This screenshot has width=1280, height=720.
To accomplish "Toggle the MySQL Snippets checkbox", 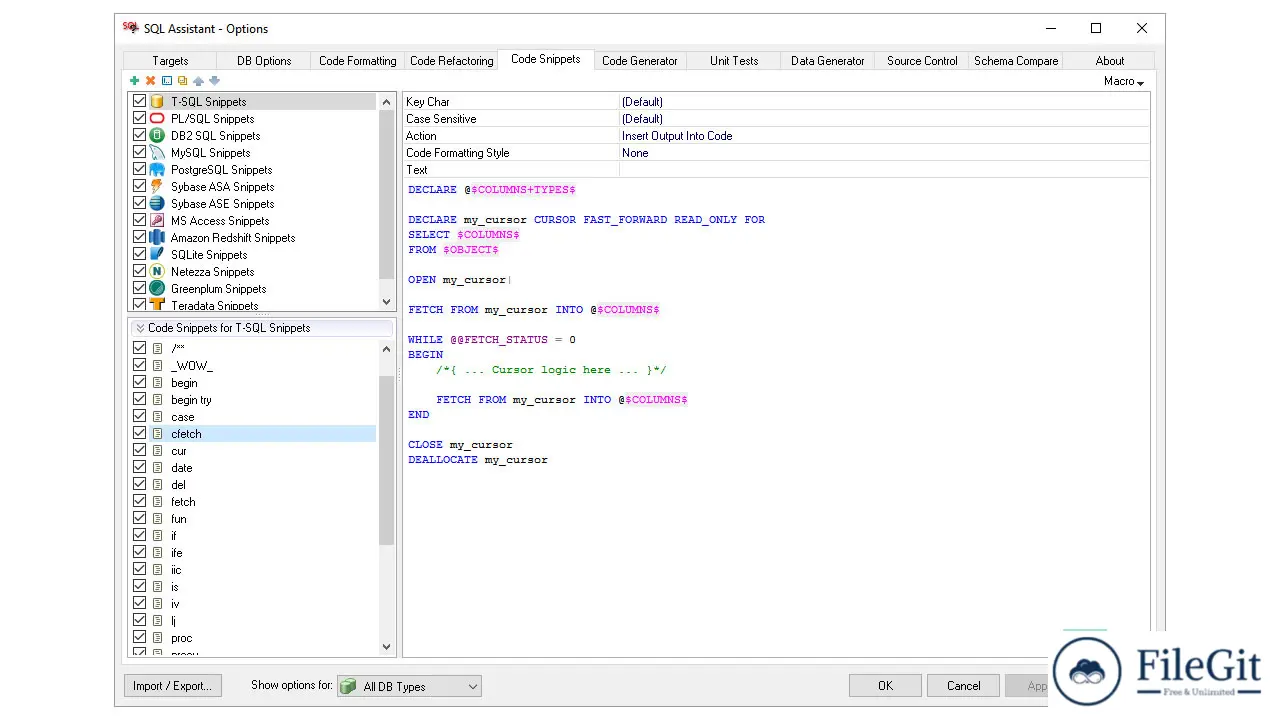I will point(140,153).
